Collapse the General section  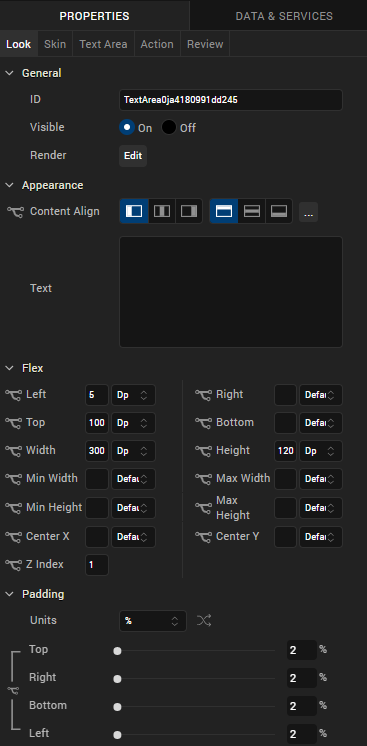point(9,73)
